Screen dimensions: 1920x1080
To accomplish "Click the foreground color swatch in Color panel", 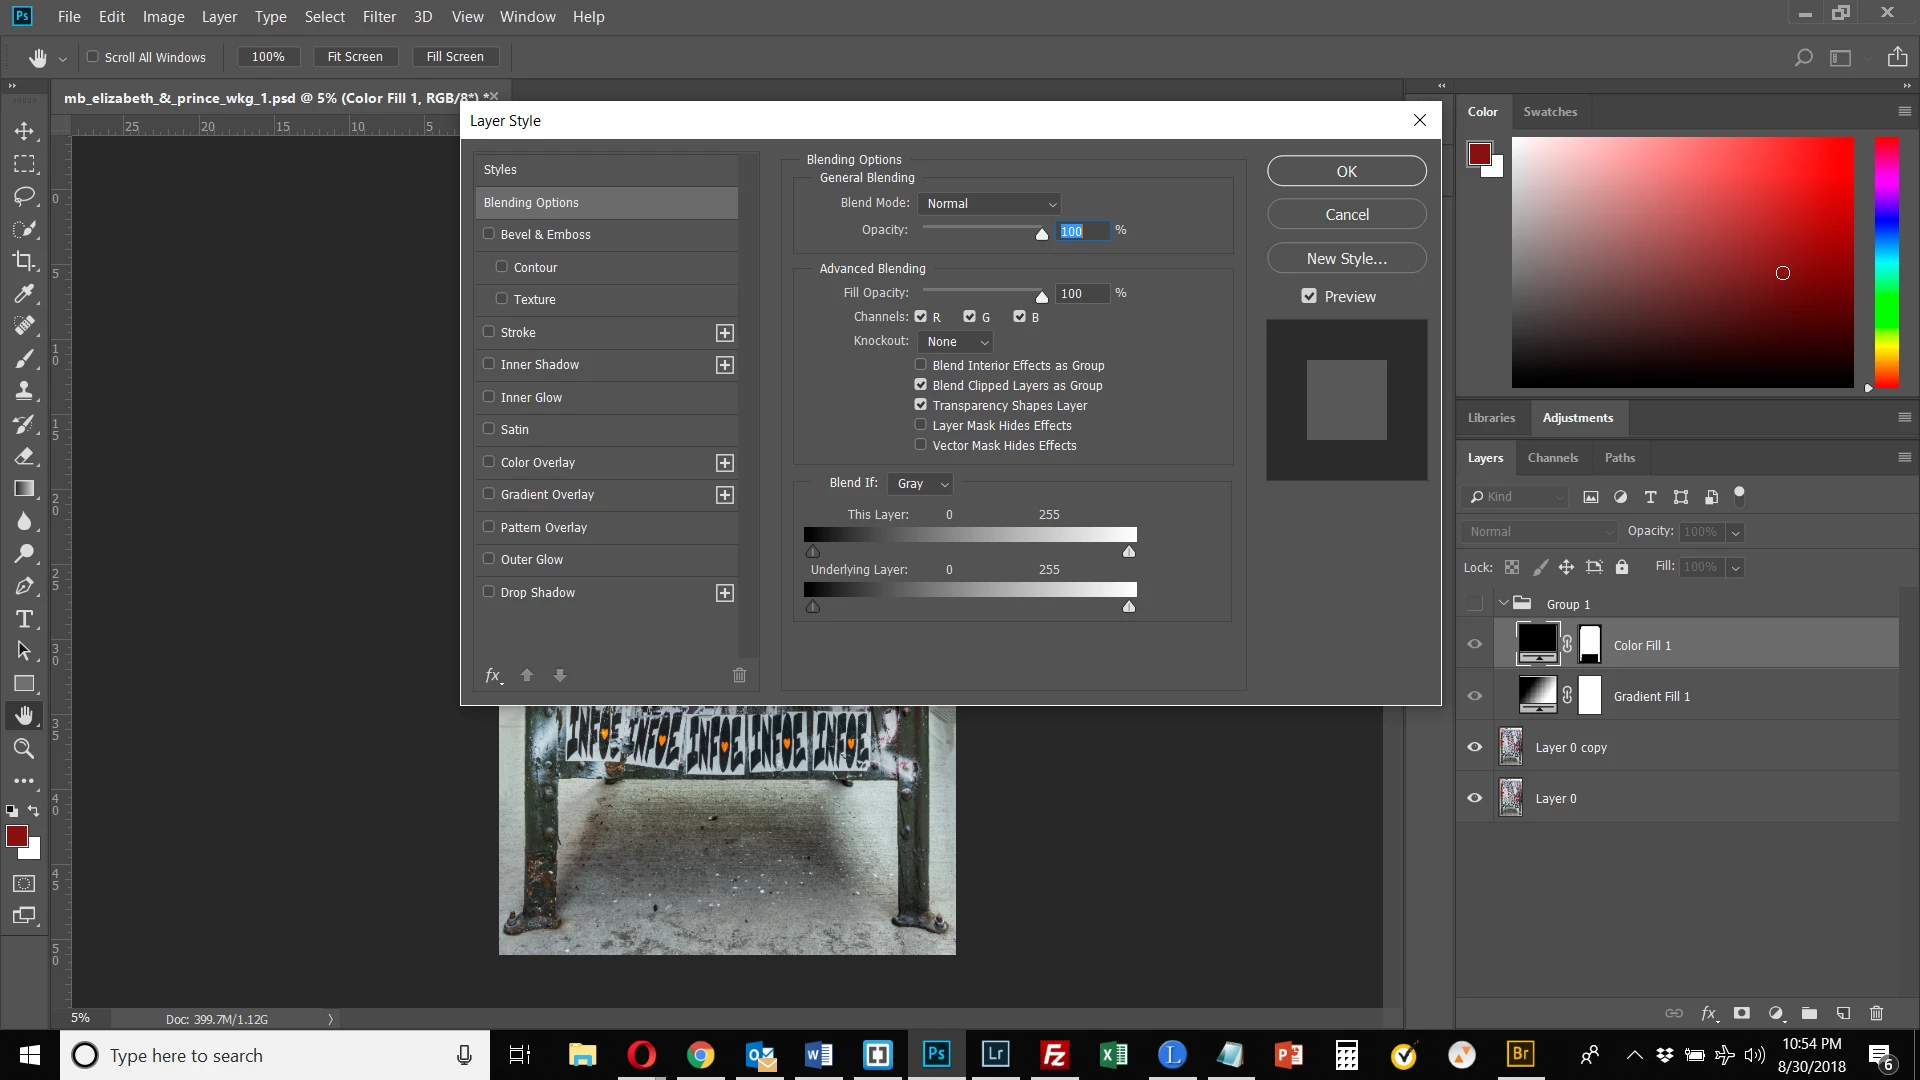I will [1479, 153].
